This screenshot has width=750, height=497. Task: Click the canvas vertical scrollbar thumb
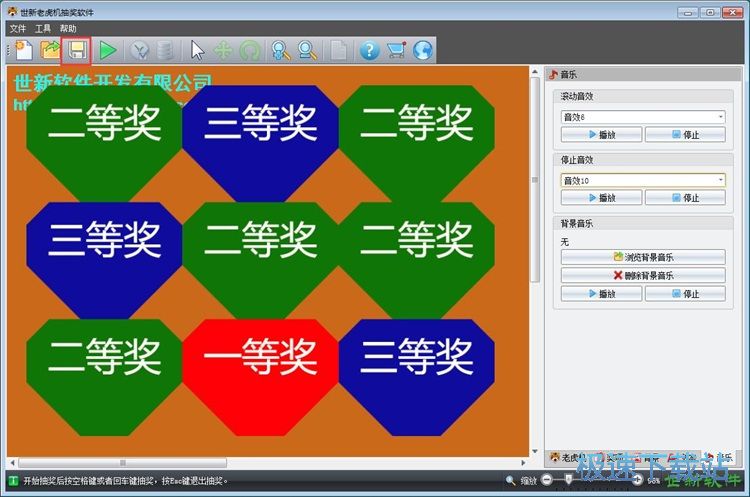[x=535, y=179]
